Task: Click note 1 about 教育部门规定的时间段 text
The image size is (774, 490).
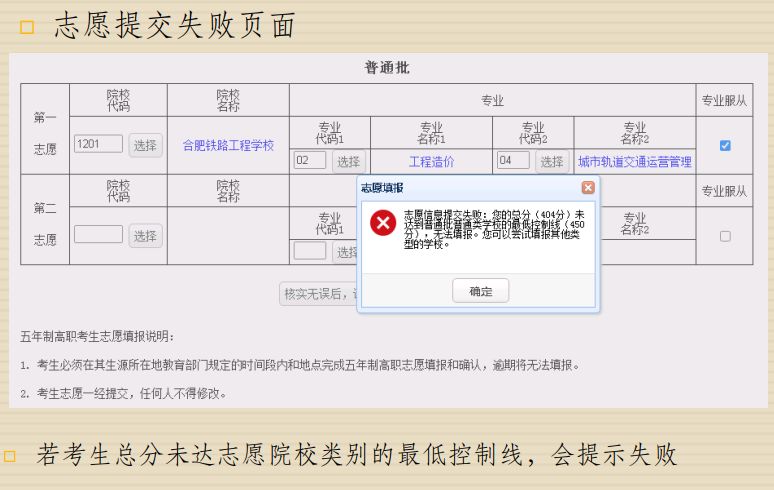Action: click(x=301, y=365)
